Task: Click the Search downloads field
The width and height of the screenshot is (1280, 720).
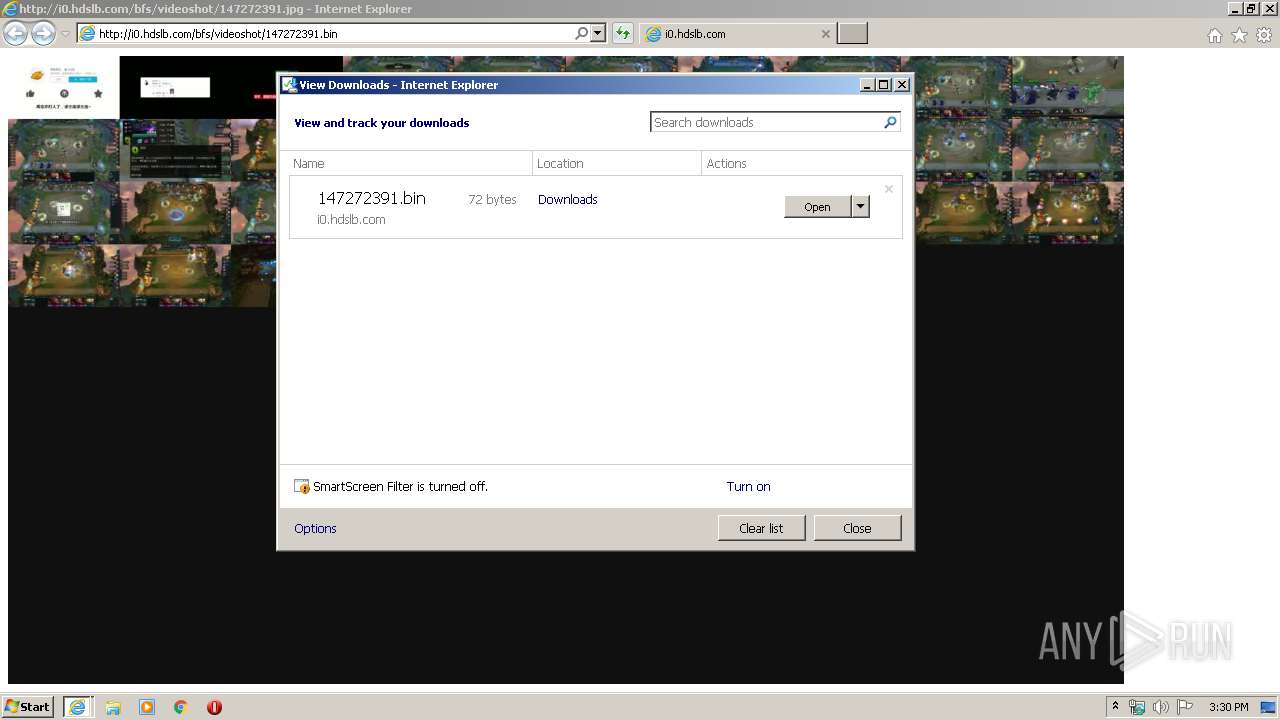Action: tap(766, 122)
